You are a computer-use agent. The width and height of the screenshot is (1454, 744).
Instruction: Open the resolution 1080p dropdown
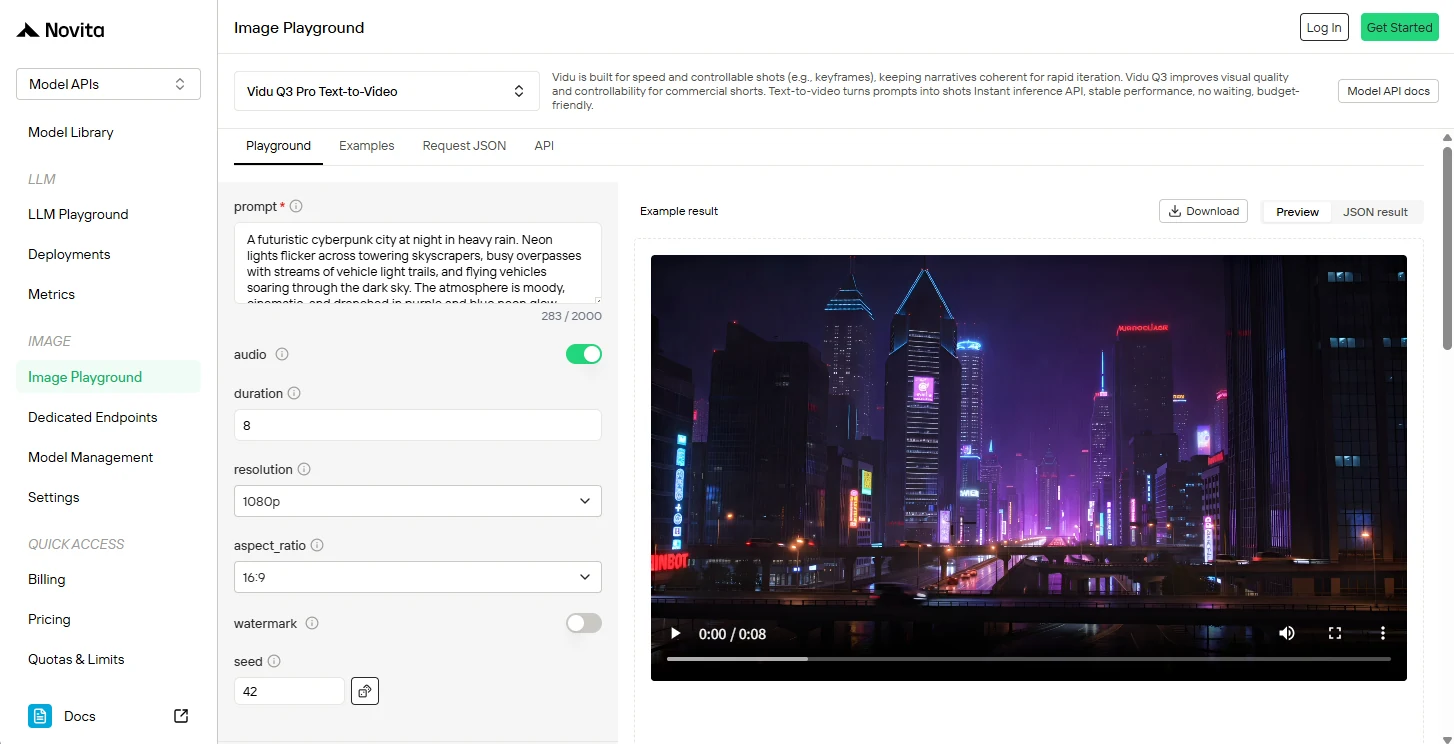(x=418, y=501)
